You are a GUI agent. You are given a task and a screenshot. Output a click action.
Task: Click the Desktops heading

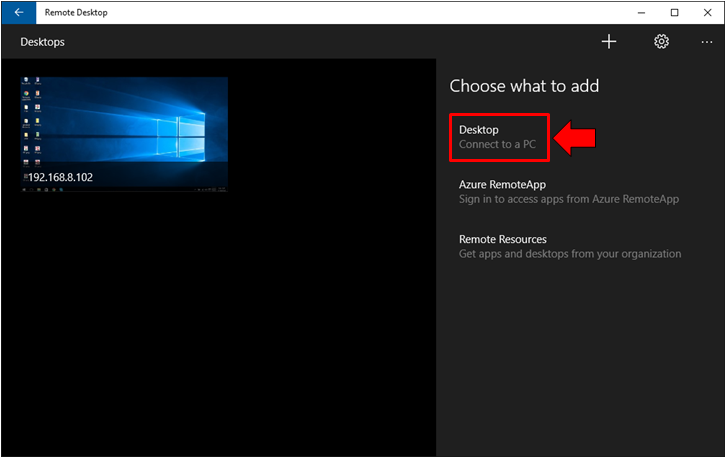[x=43, y=42]
